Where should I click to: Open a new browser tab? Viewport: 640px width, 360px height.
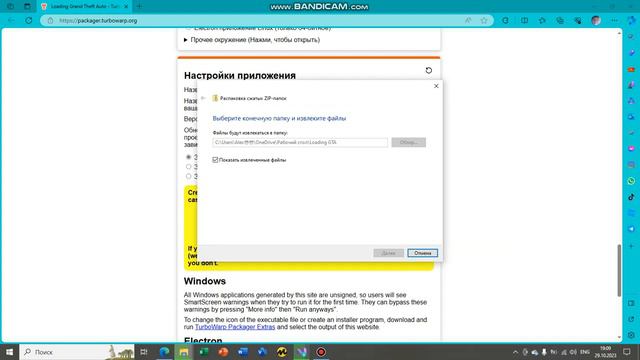tap(139, 6)
